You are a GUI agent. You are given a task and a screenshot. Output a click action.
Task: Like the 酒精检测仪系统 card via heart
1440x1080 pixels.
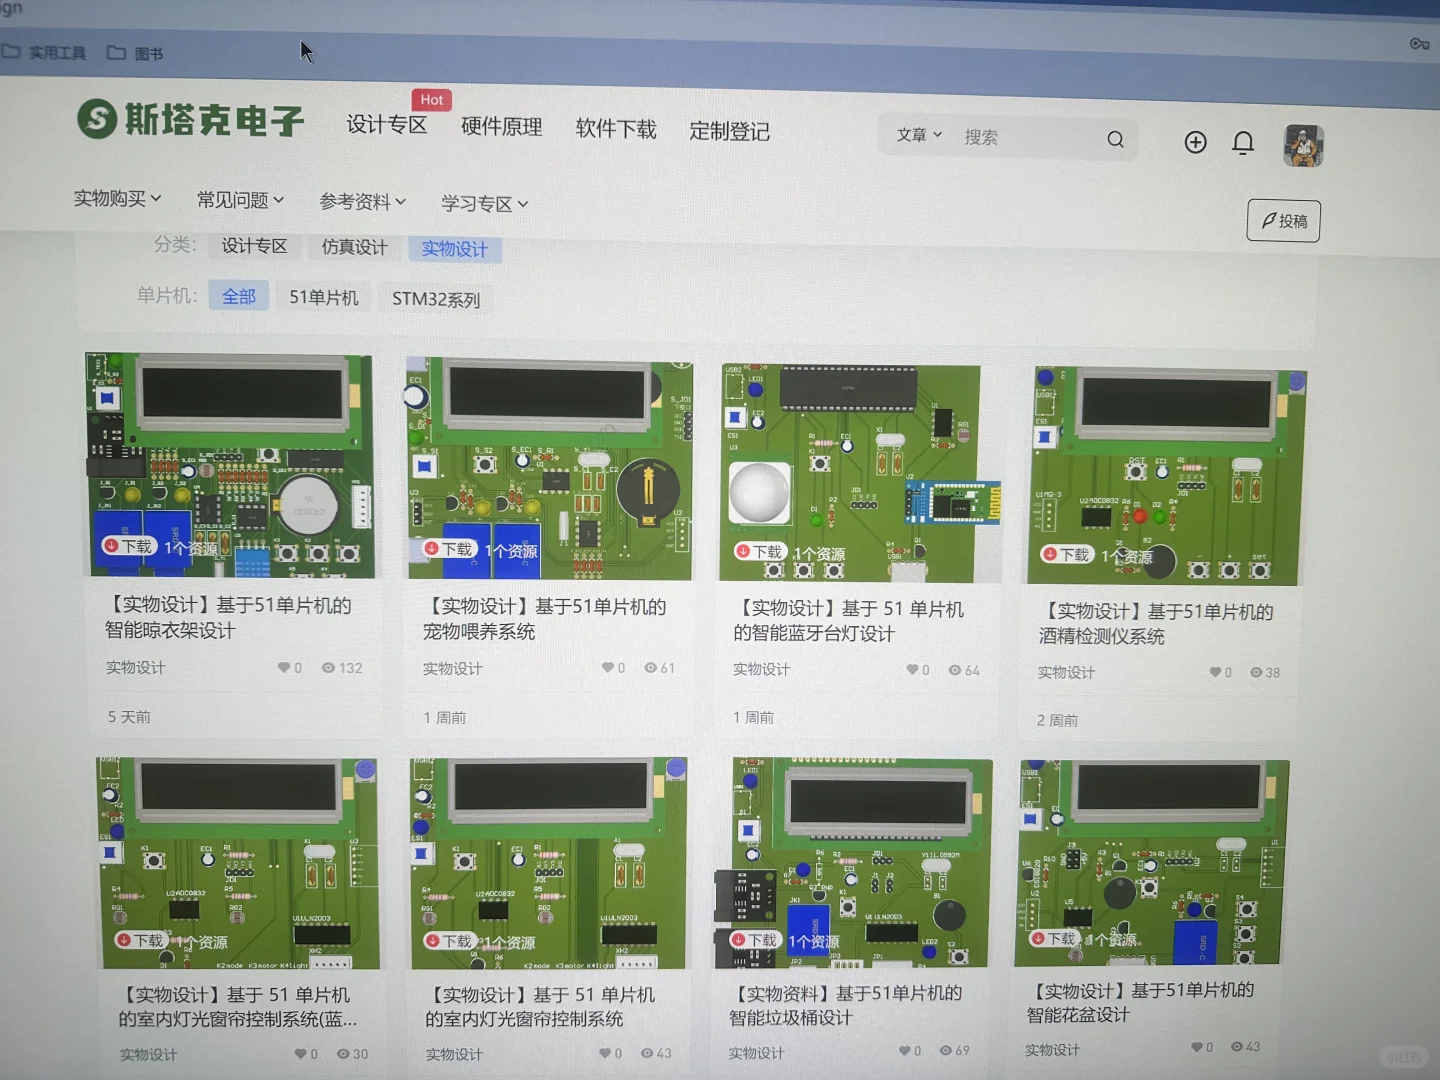tap(1215, 672)
